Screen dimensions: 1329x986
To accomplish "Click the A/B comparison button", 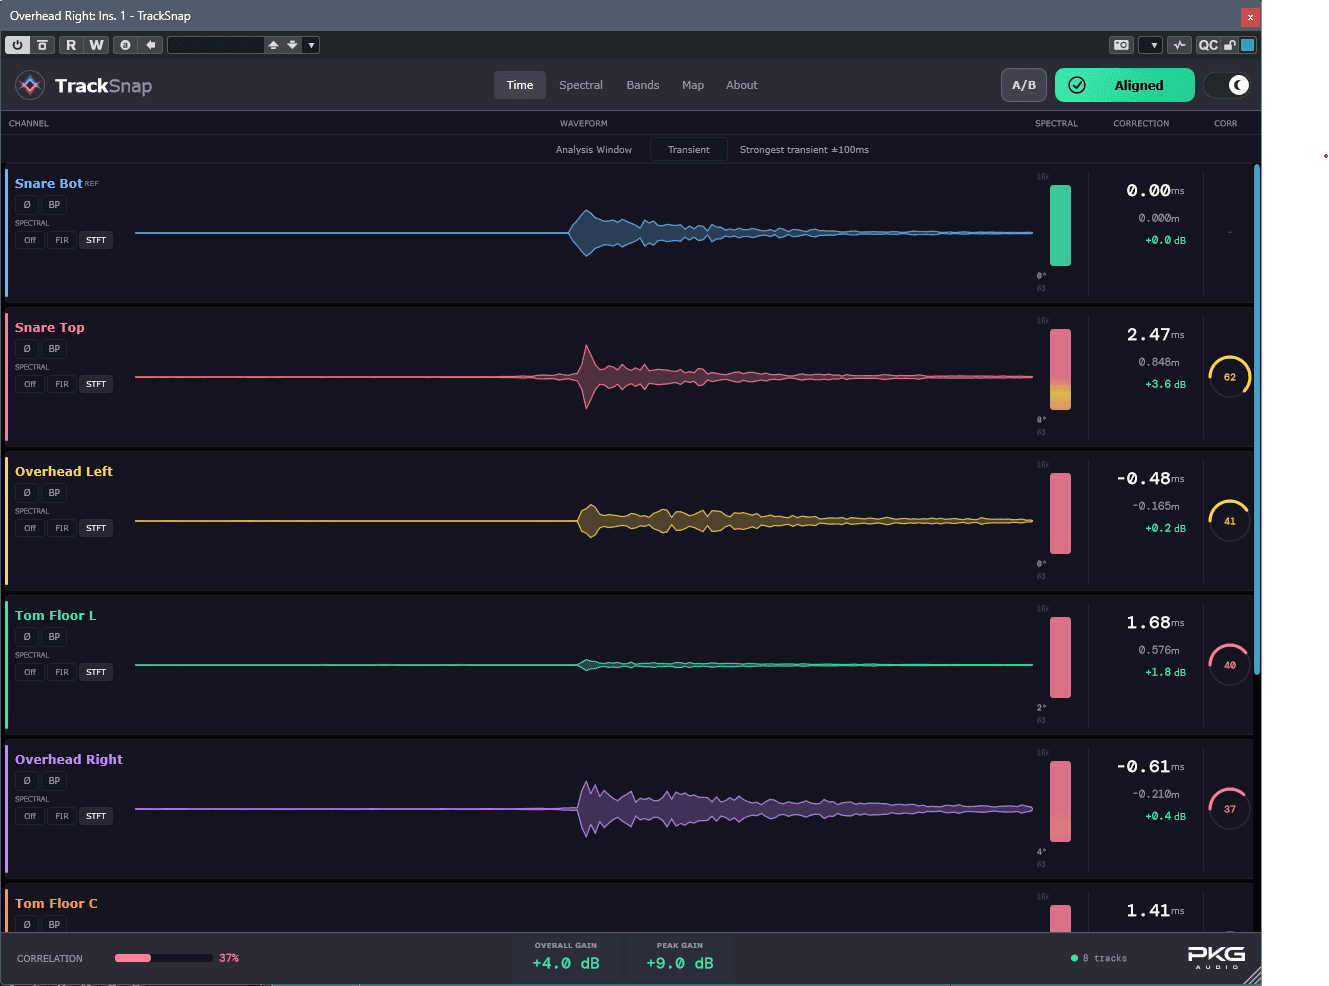I will (1024, 85).
